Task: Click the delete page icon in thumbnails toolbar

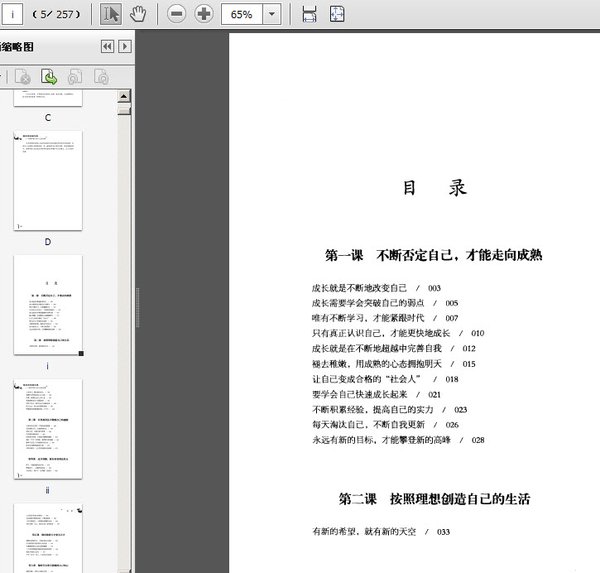Action: pos(23,77)
